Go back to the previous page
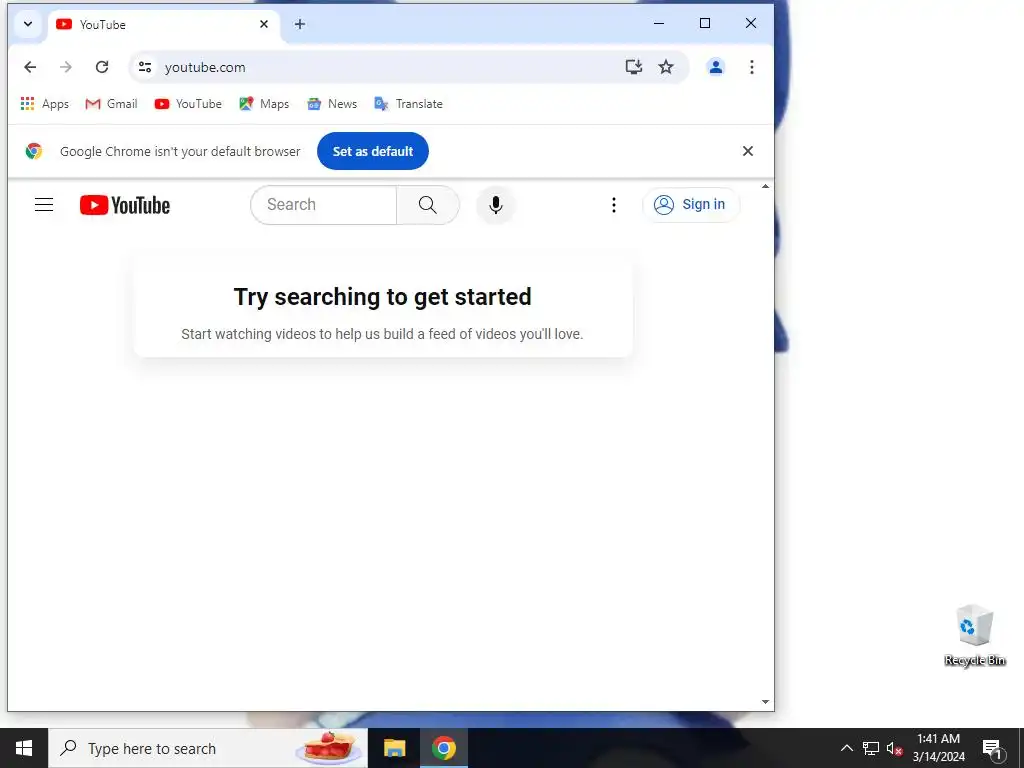Image resolution: width=1024 pixels, height=768 pixels. (x=30, y=67)
